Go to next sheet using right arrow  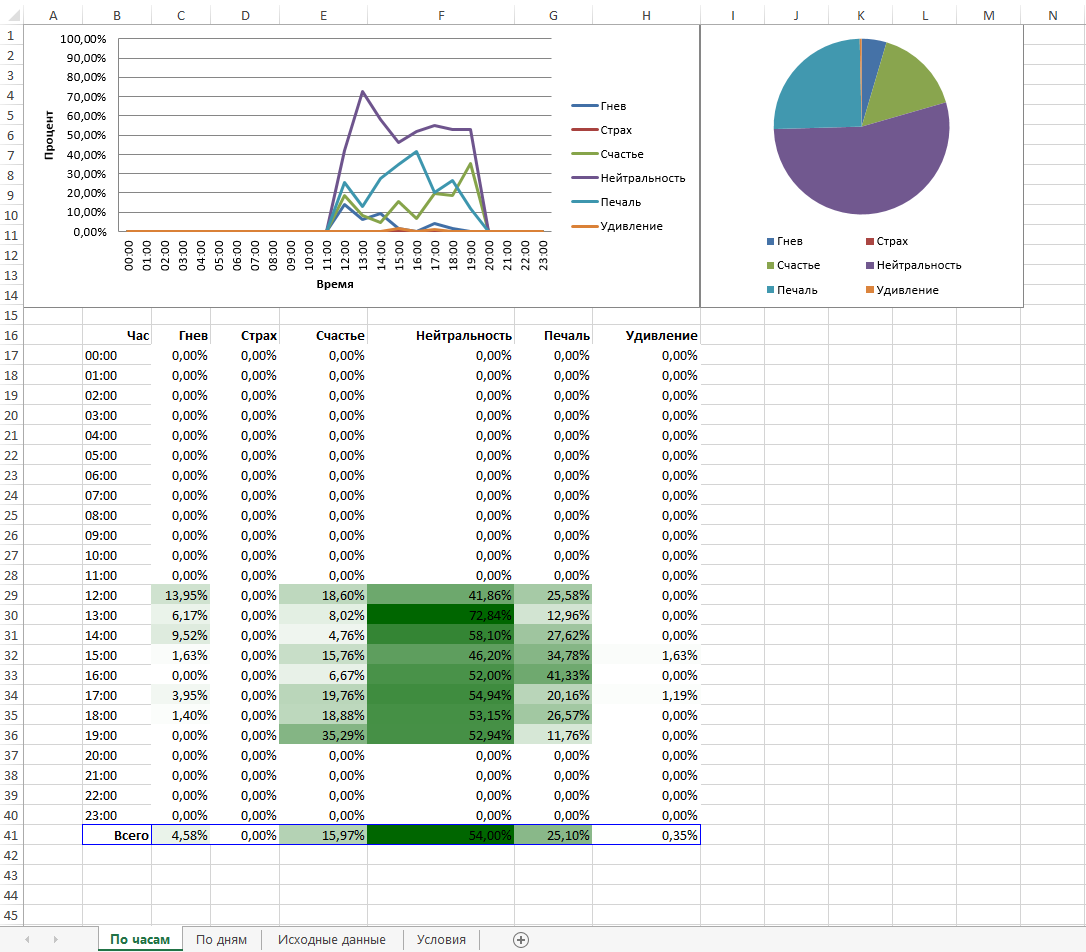55,940
